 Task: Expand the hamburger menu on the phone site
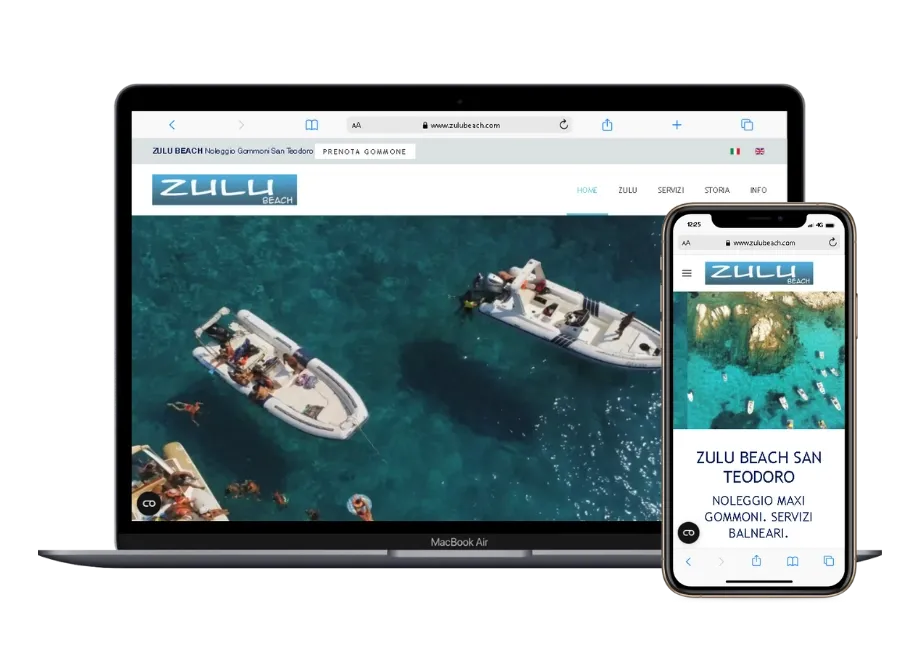687,273
